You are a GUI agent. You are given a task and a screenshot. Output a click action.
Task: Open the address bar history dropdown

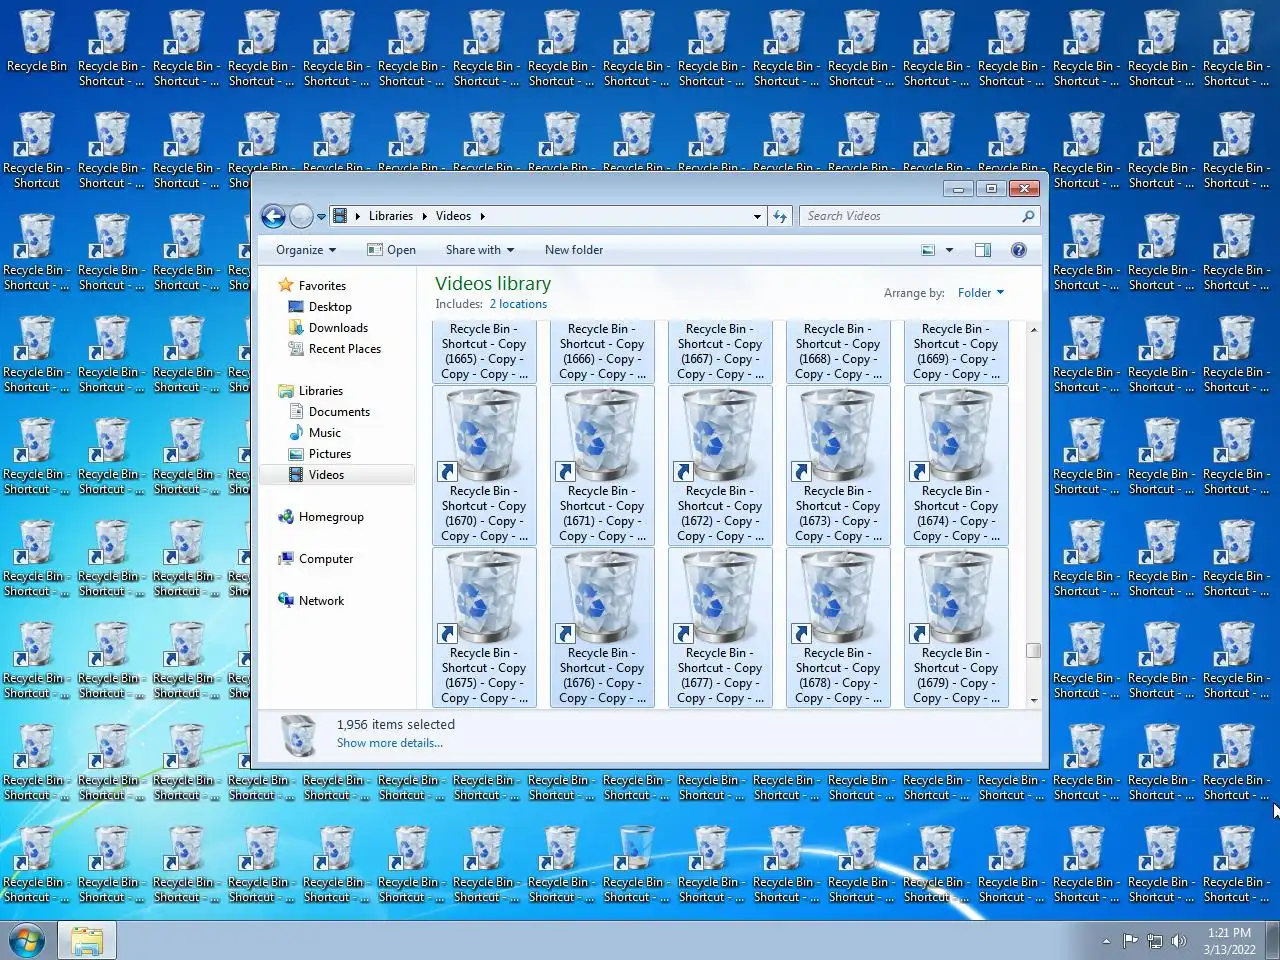757,216
